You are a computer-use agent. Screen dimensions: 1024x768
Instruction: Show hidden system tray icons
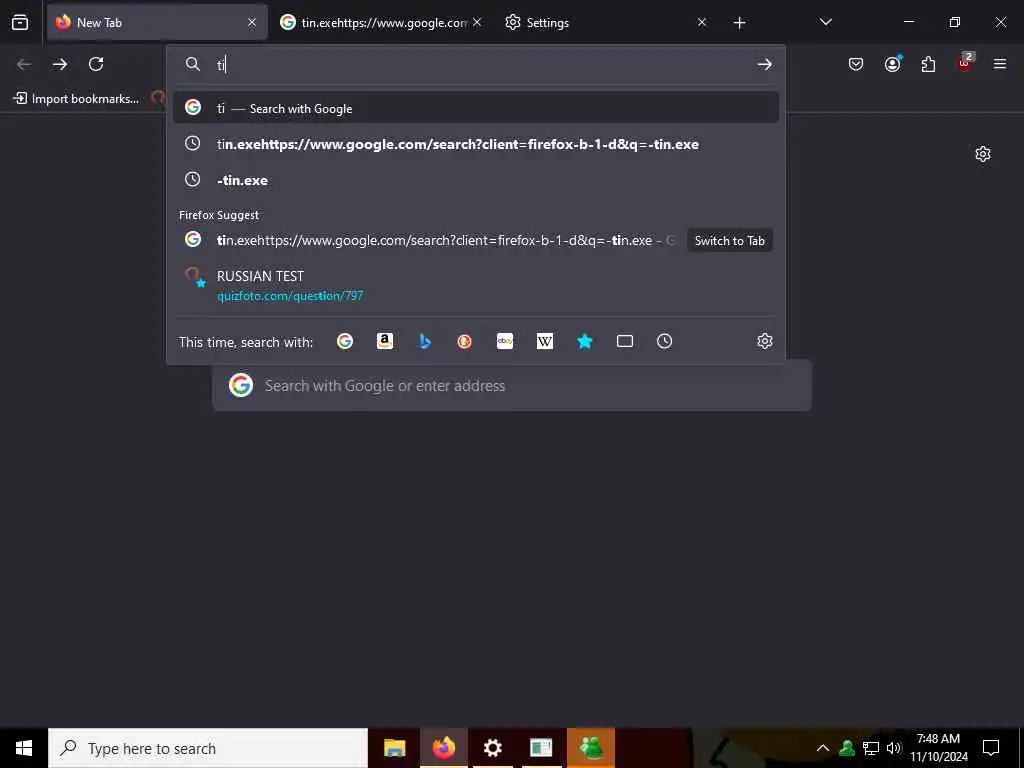[823, 748]
